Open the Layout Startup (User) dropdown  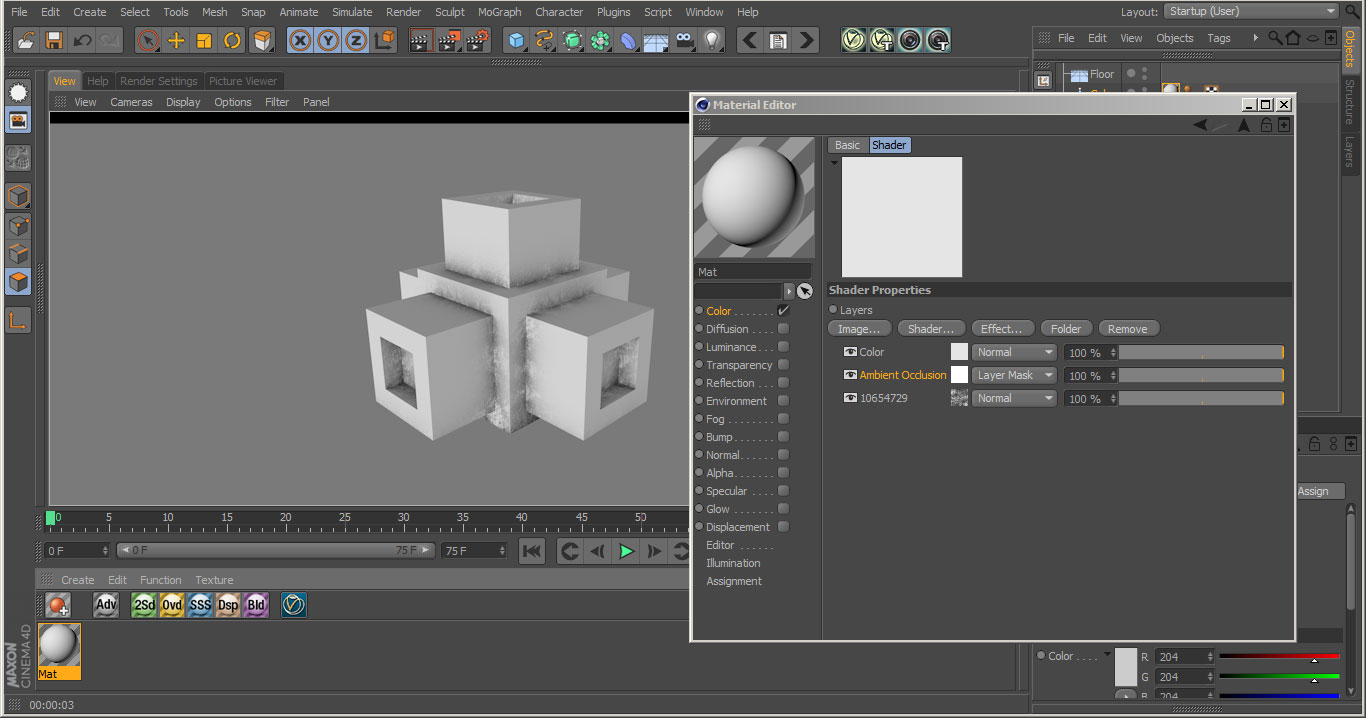(x=1251, y=12)
